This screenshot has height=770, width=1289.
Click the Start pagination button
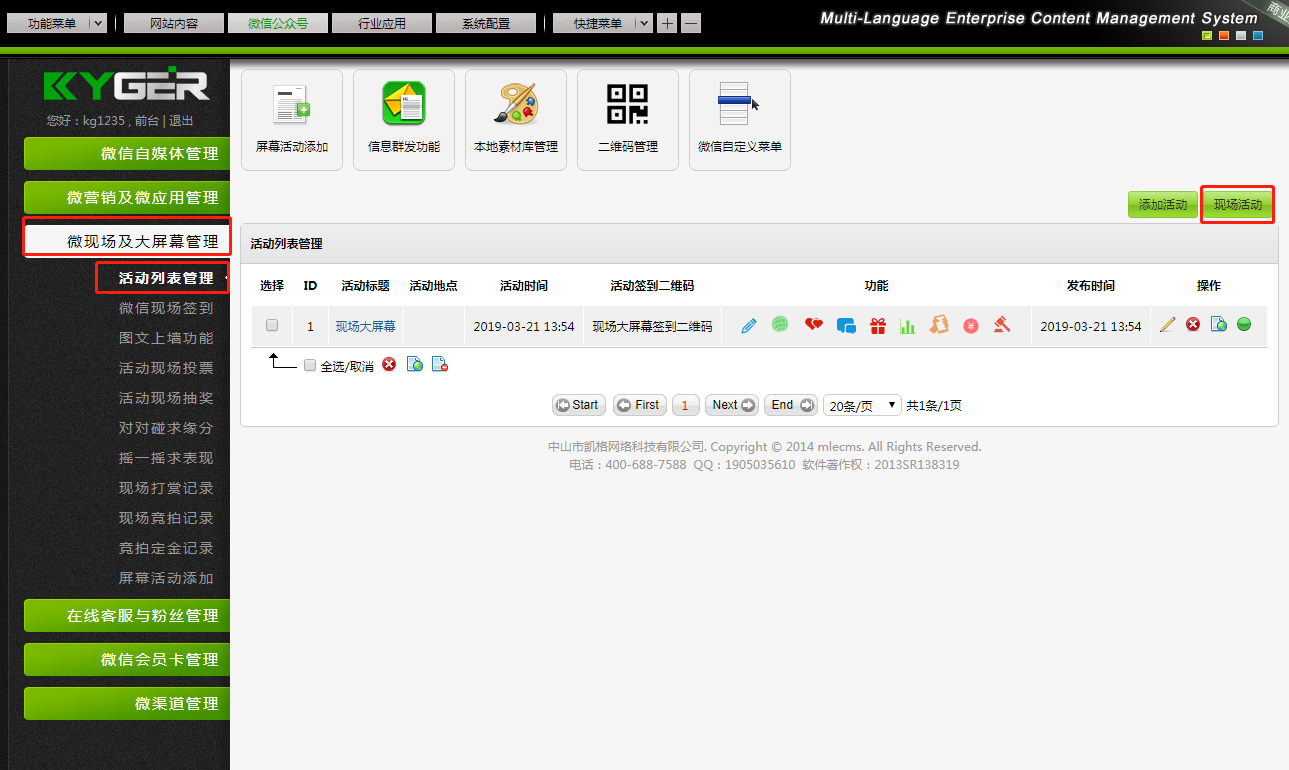[579, 405]
